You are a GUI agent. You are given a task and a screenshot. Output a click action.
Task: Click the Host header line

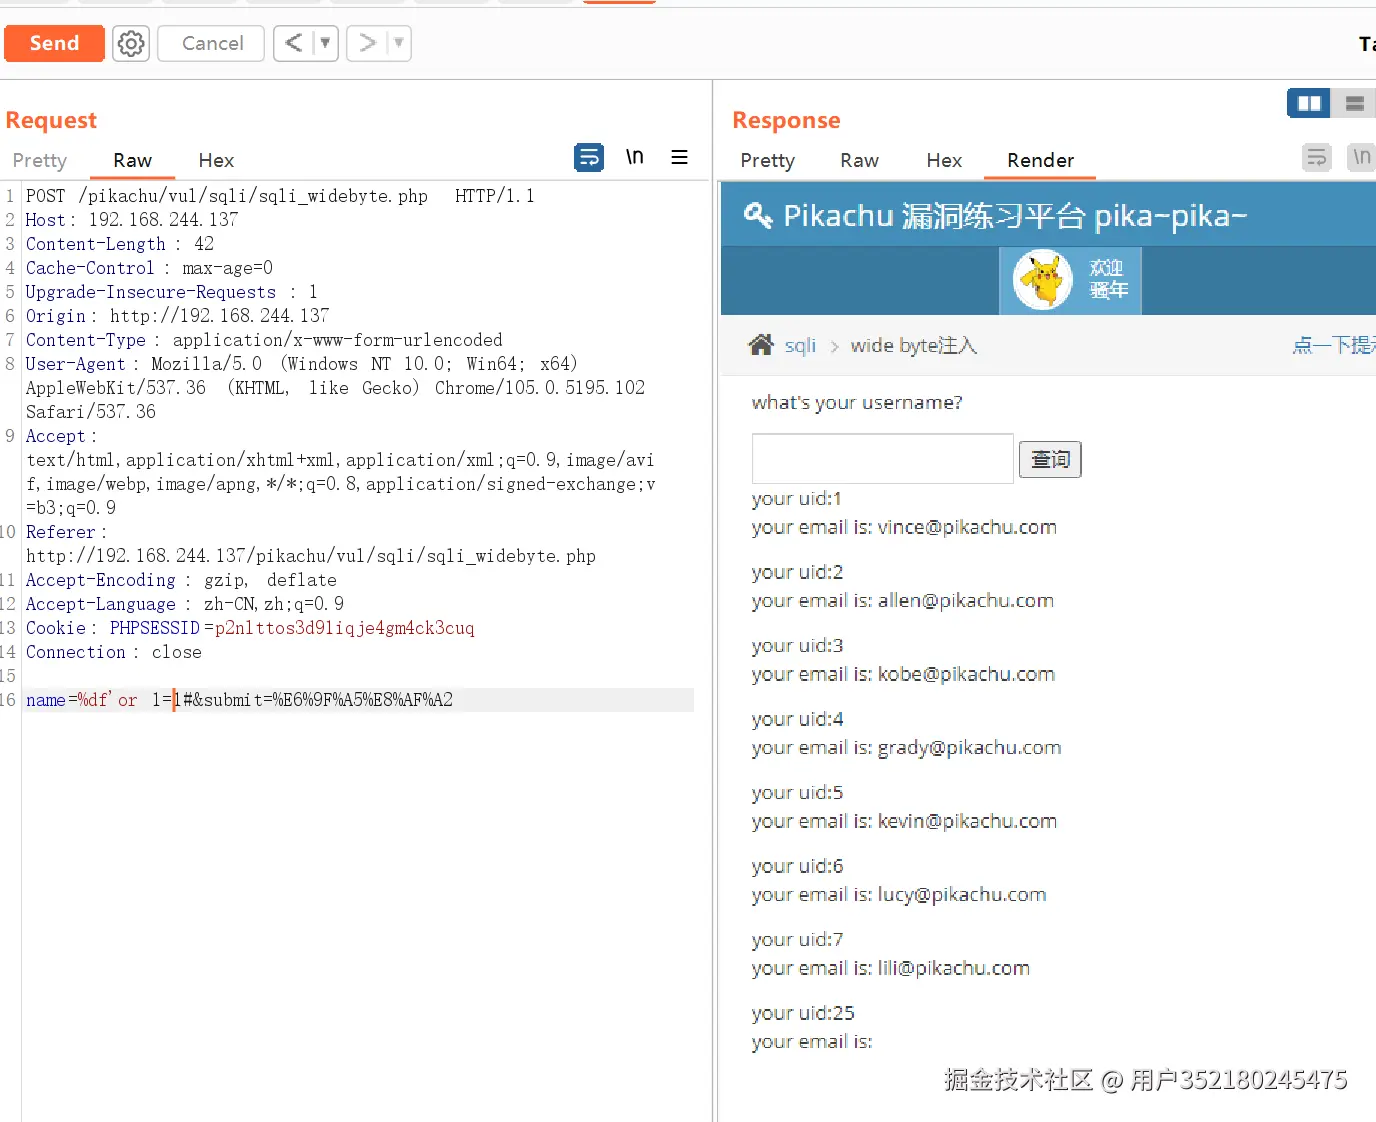pyautogui.click(x=132, y=220)
